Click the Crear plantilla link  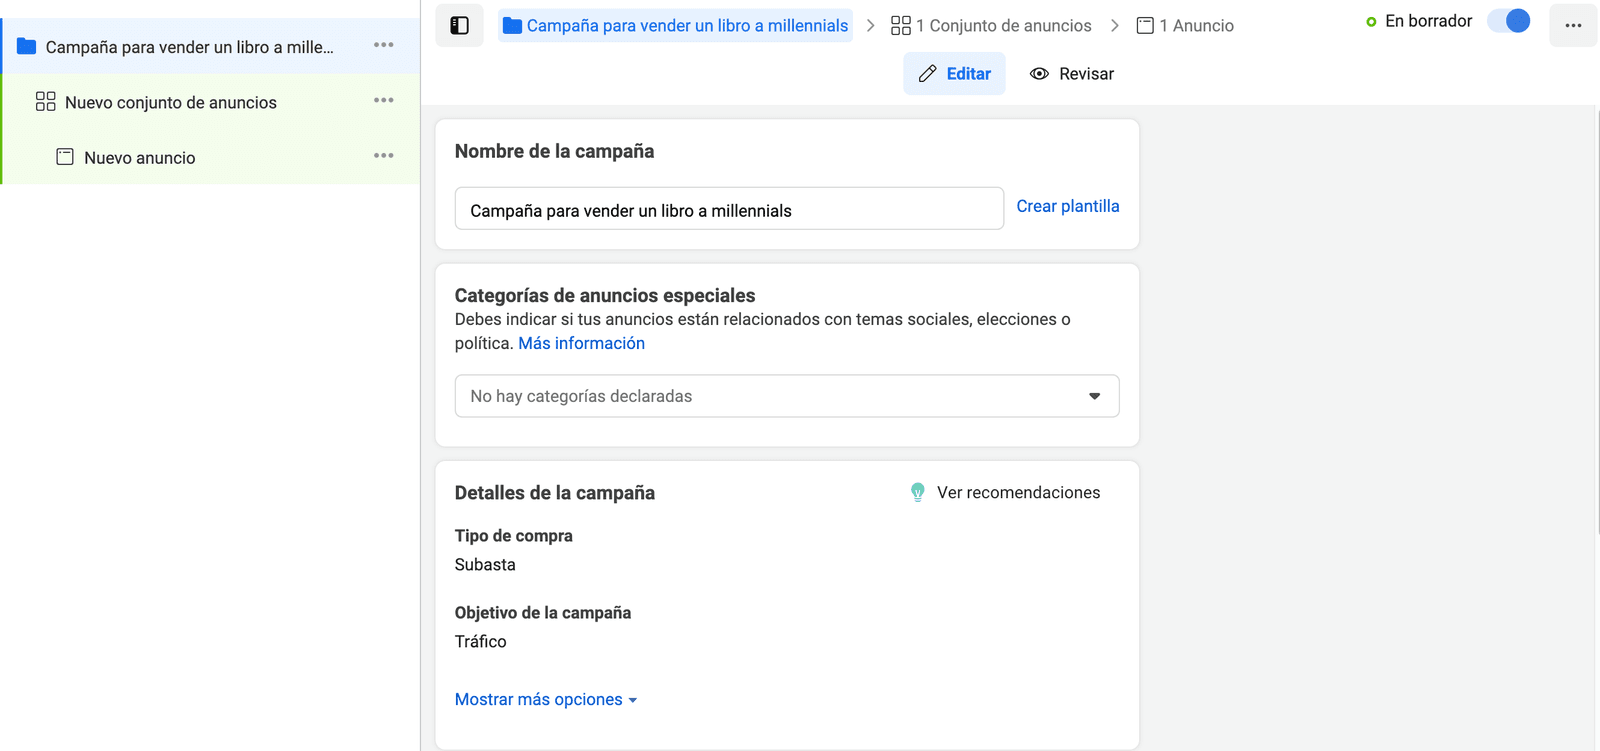pyautogui.click(x=1068, y=206)
